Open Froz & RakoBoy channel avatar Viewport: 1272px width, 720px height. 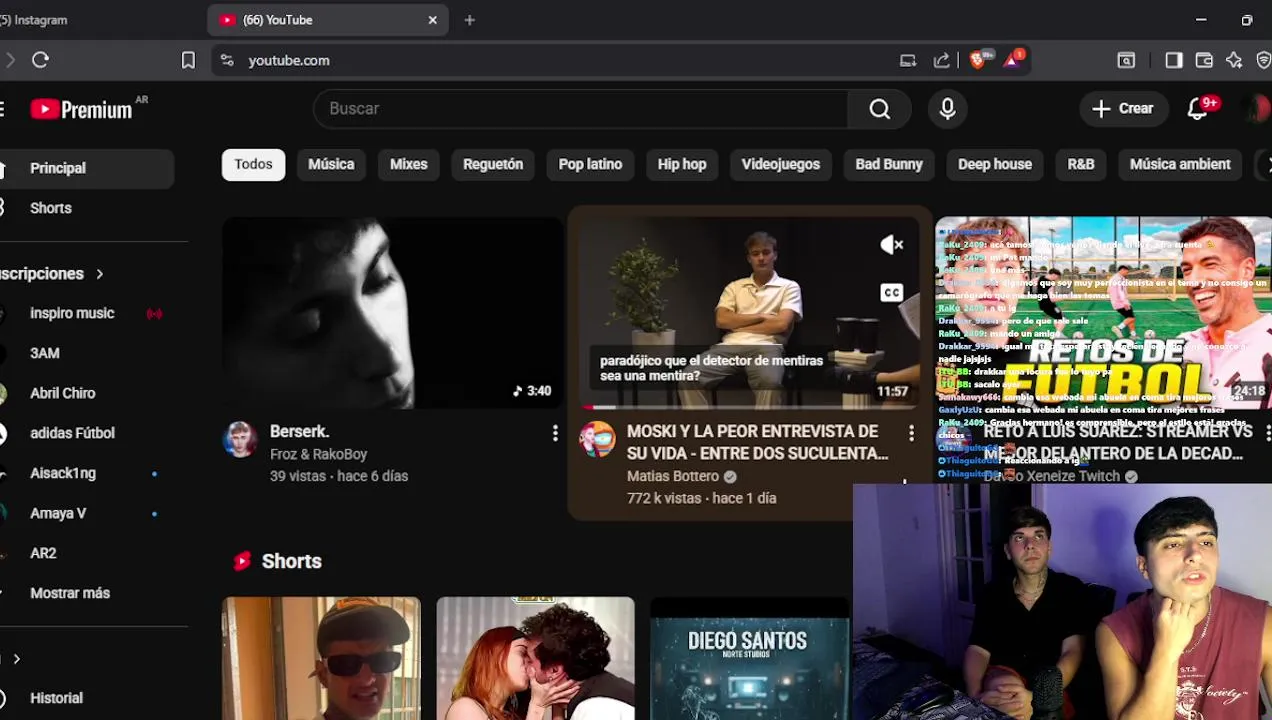240,439
